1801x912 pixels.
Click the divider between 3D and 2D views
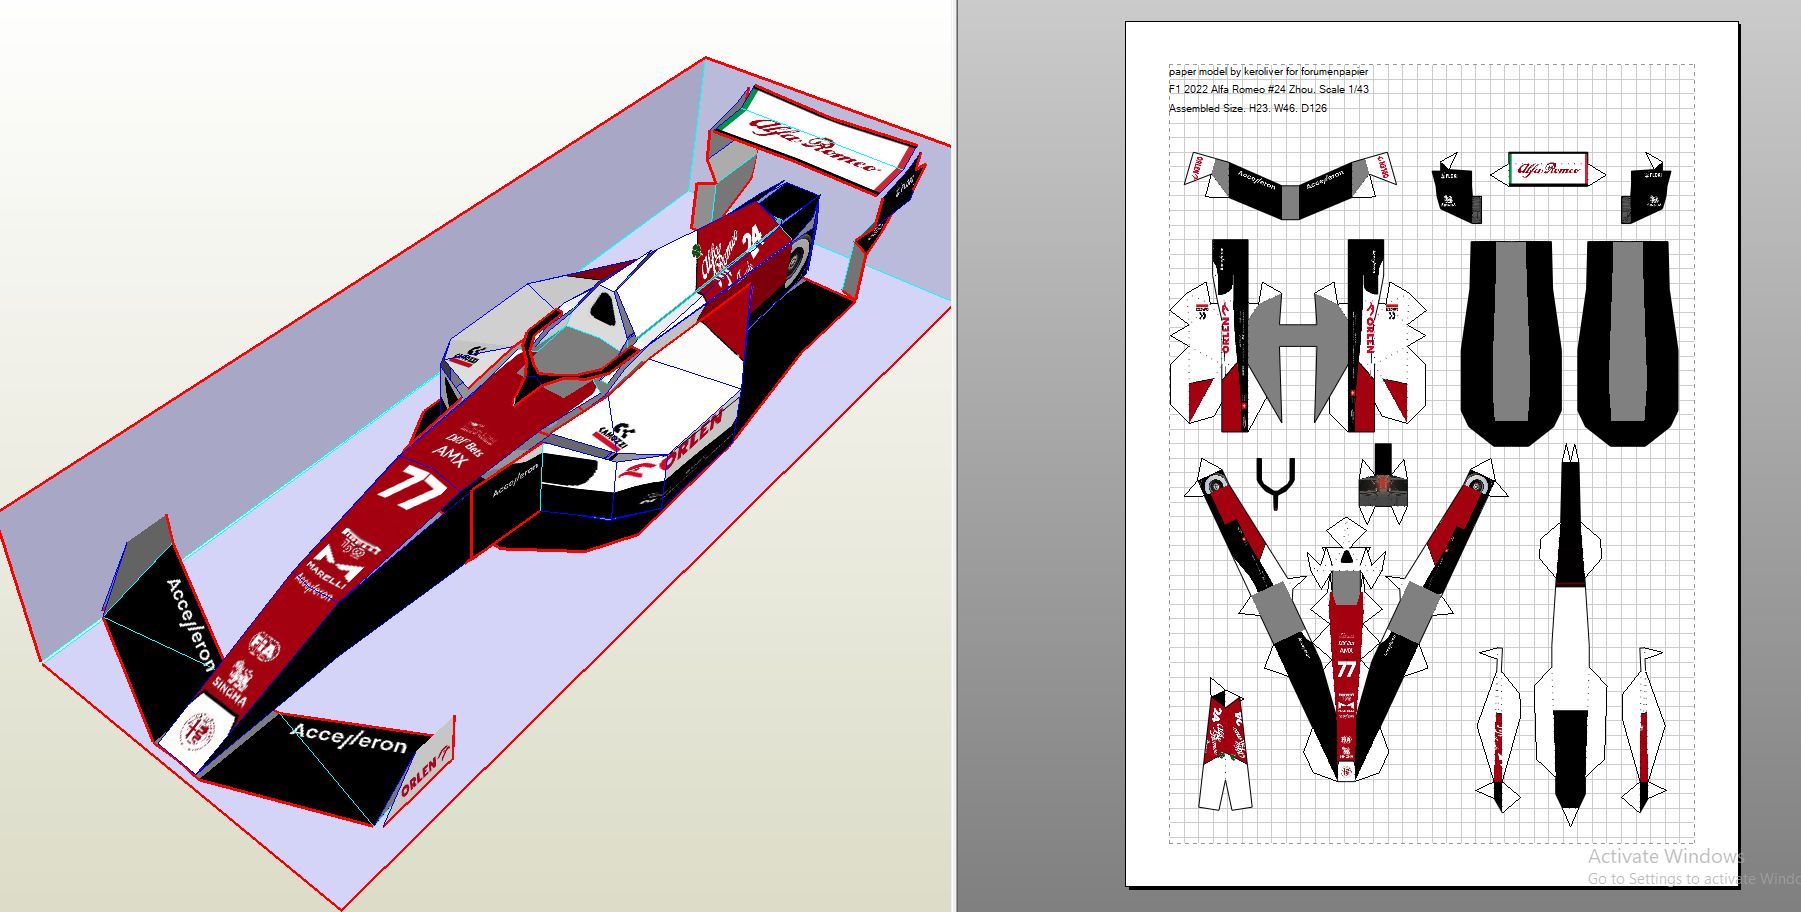click(954, 456)
